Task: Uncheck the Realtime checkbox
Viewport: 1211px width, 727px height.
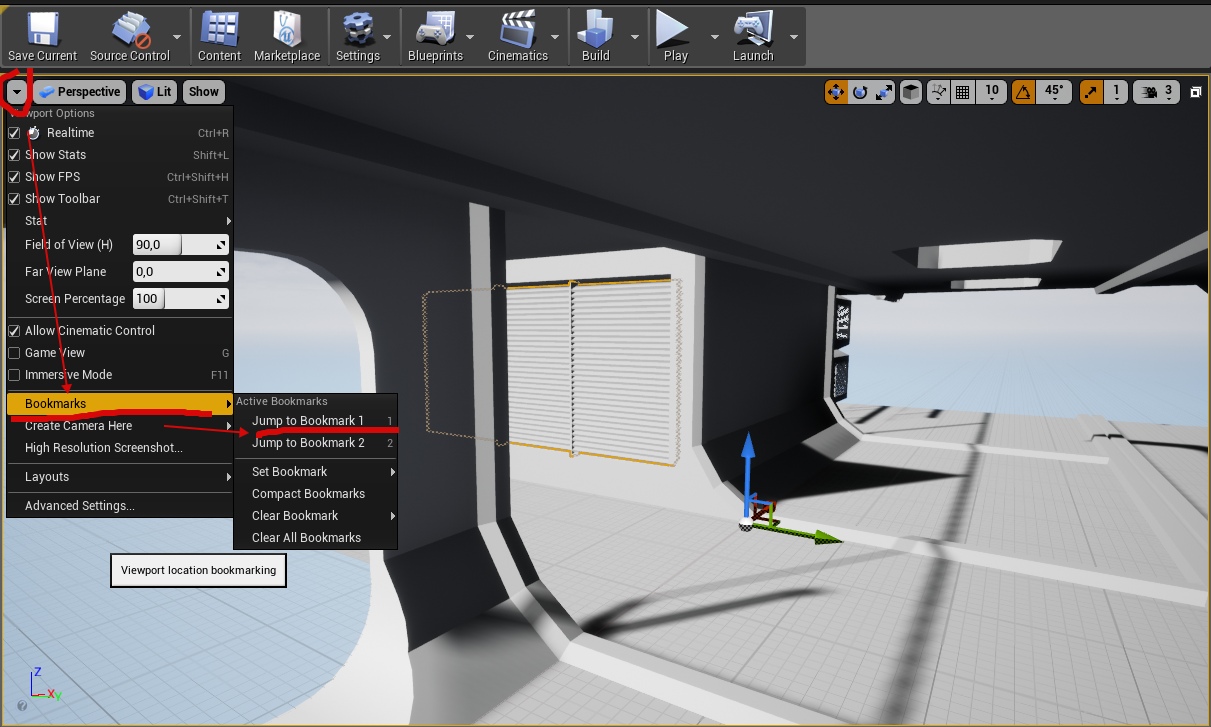Action: (14, 133)
